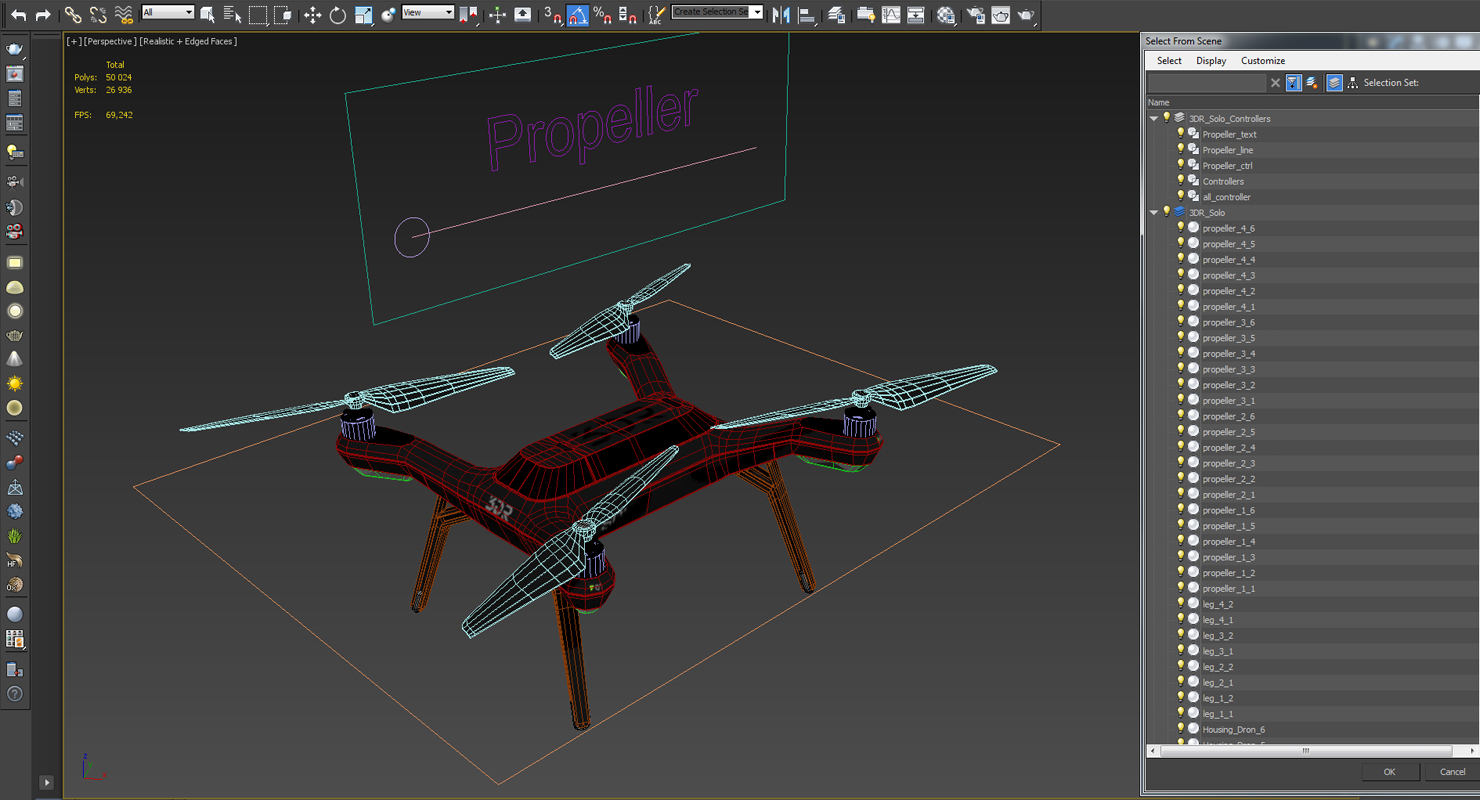Open the Customize menu in Select From Scene
The width and height of the screenshot is (1480, 800).
click(1263, 61)
